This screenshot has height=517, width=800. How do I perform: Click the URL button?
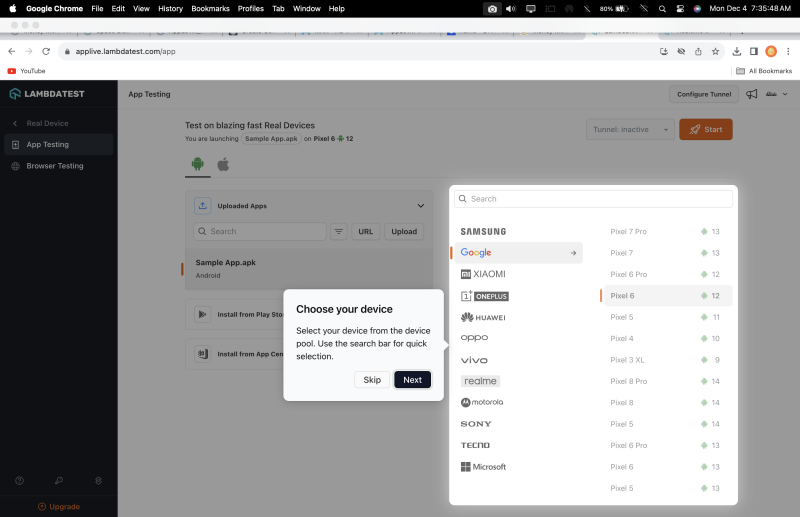(365, 231)
